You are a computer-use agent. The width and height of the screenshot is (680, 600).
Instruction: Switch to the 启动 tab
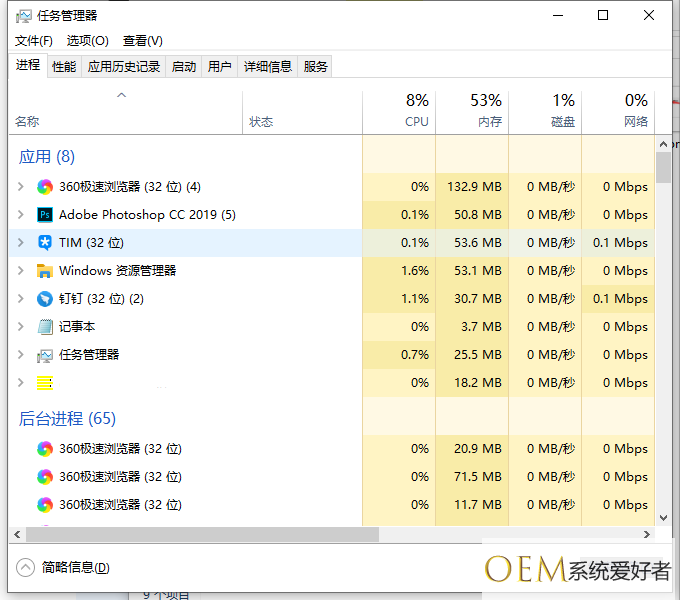(x=184, y=67)
